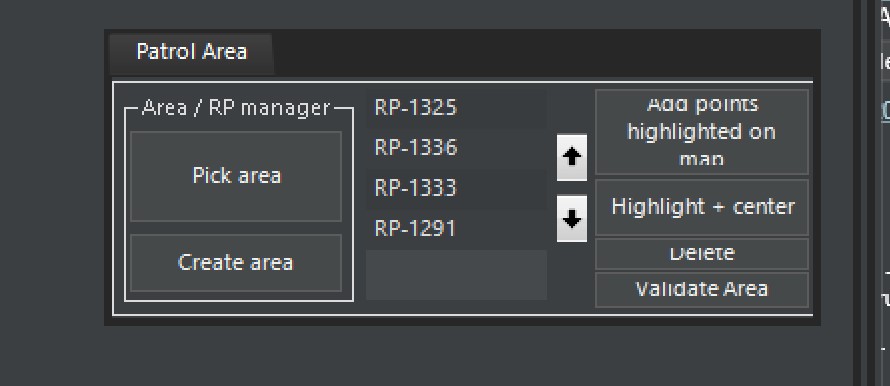Screen dimensions: 890x386
Task: Click the Pick area button
Action: (x=236, y=176)
